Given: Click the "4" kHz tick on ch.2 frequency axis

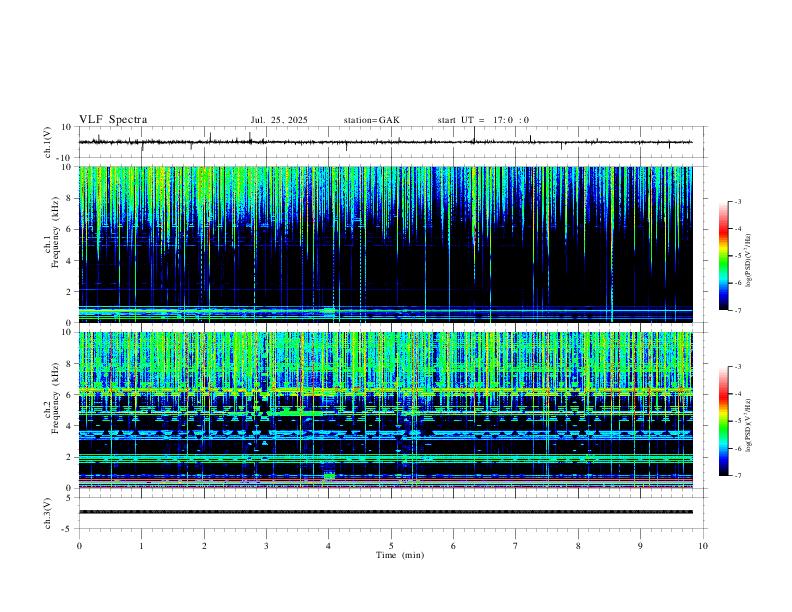Looking at the screenshot, I should coord(71,426).
